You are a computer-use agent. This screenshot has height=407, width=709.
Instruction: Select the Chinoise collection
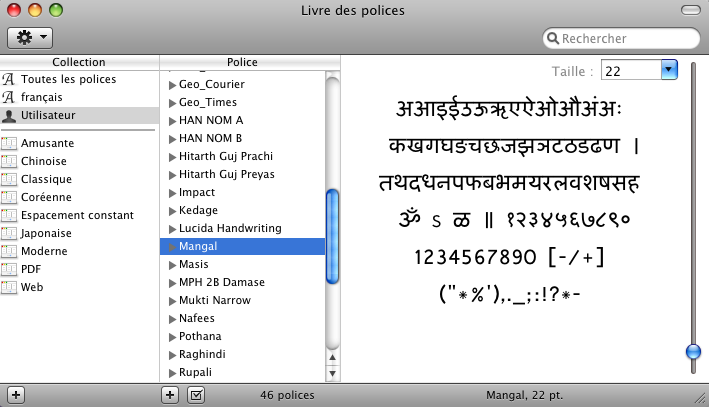pyautogui.click(x=44, y=161)
